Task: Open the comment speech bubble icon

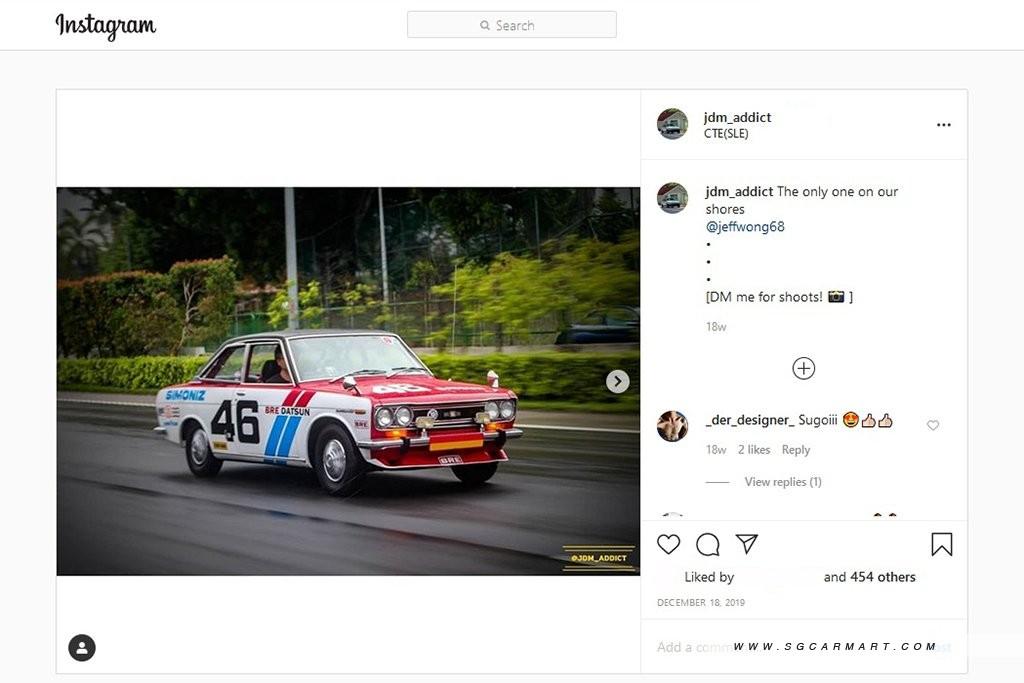Action: pos(708,544)
